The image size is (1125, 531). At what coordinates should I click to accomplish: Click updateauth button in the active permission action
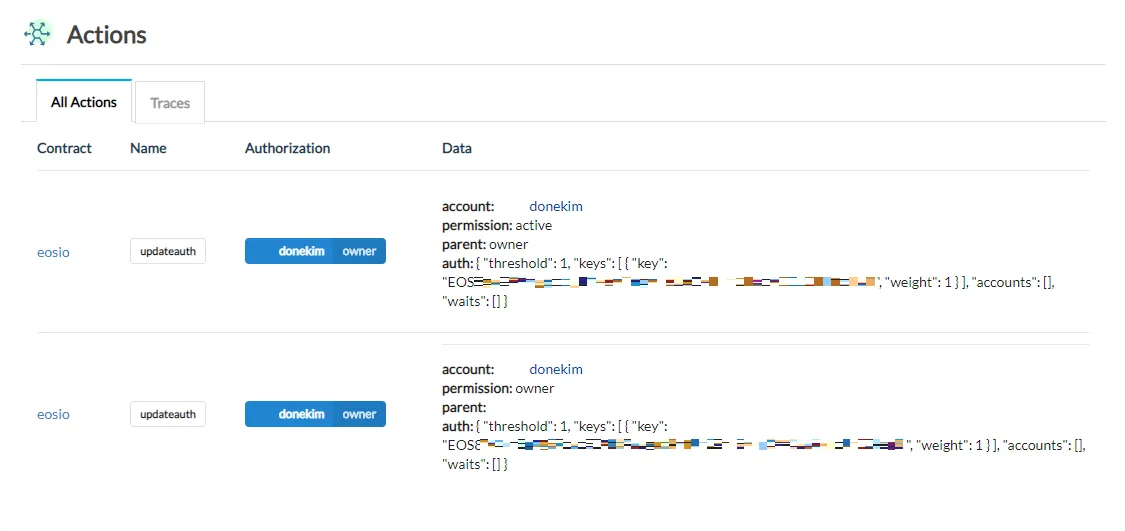168,252
